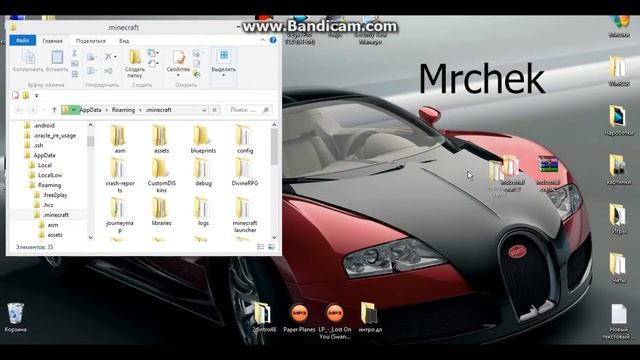Viewport: 640px width, 360px height.
Task: Click Roaming in the address breadcrumb
Action: (123, 110)
